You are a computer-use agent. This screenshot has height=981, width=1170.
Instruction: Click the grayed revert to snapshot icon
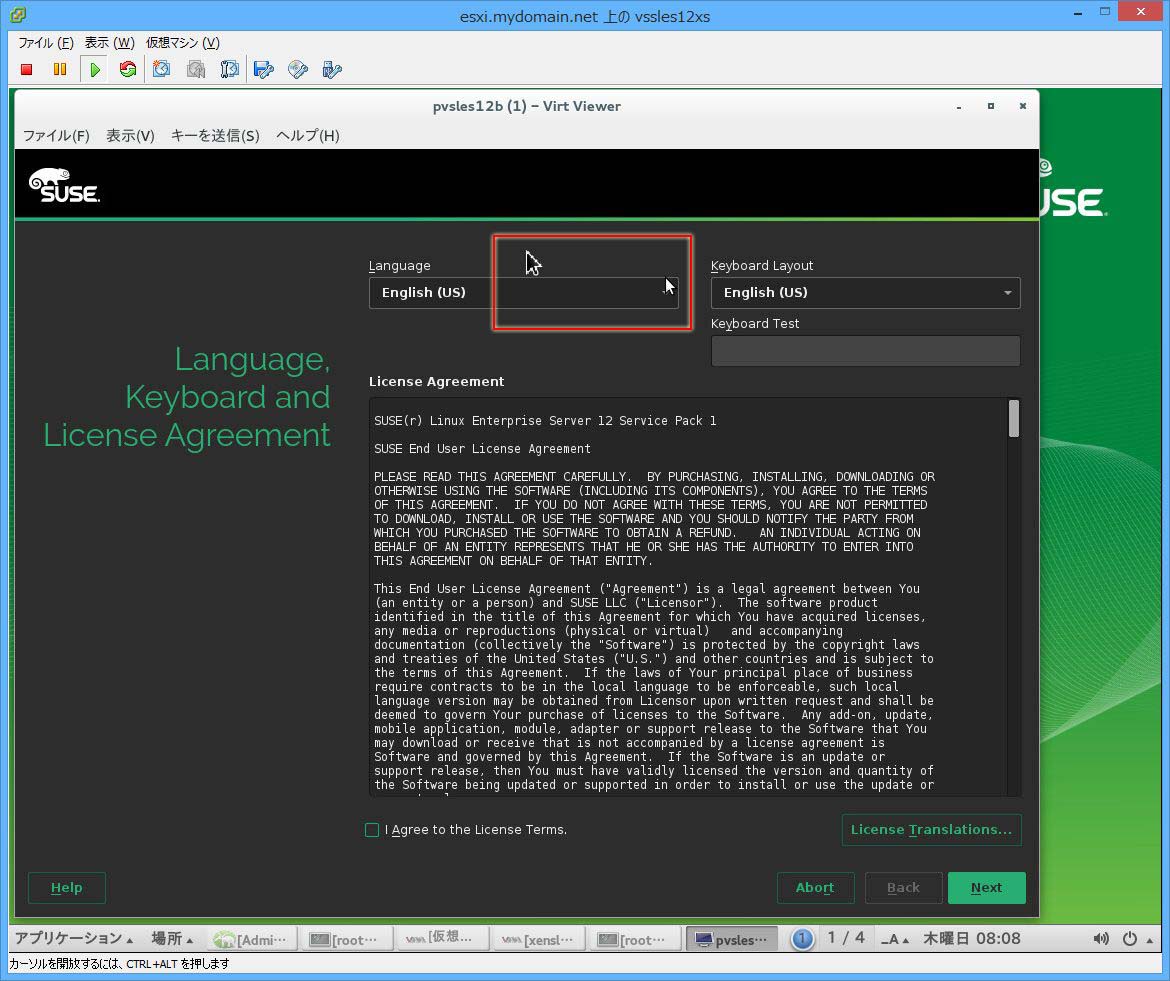195,69
